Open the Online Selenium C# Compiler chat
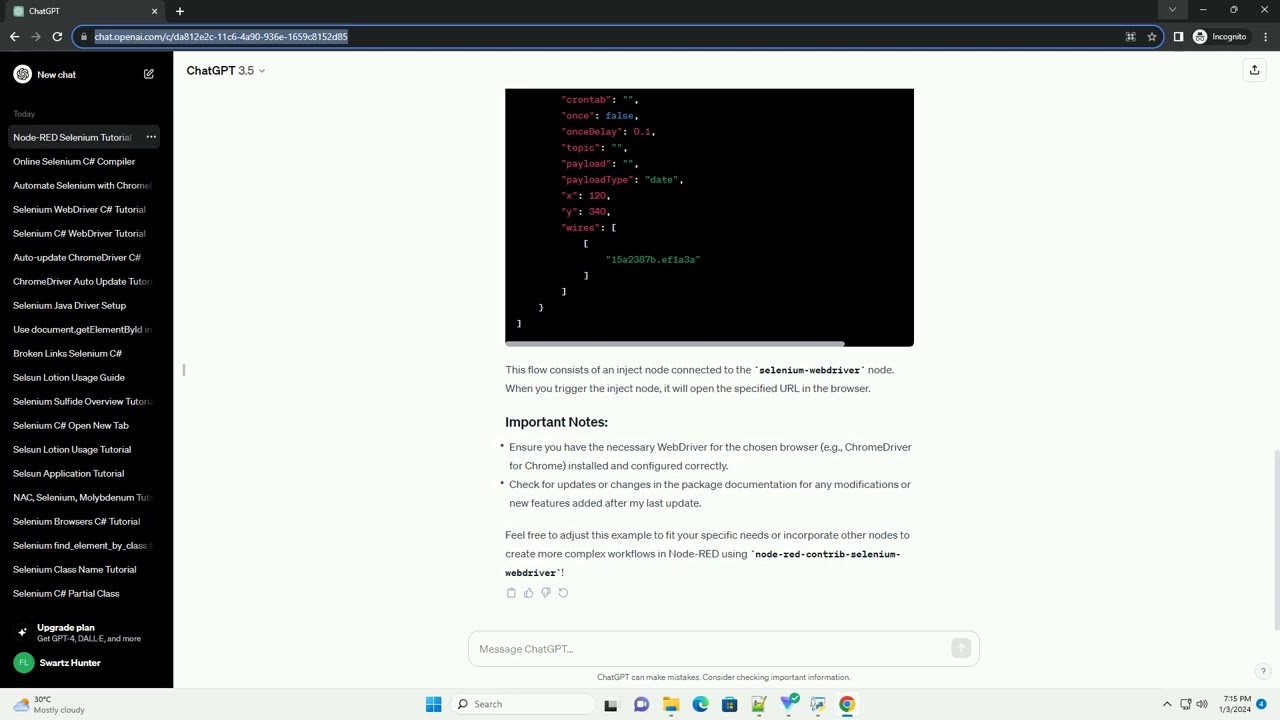The width and height of the screenshot is (1280, 720). [84, 161]
